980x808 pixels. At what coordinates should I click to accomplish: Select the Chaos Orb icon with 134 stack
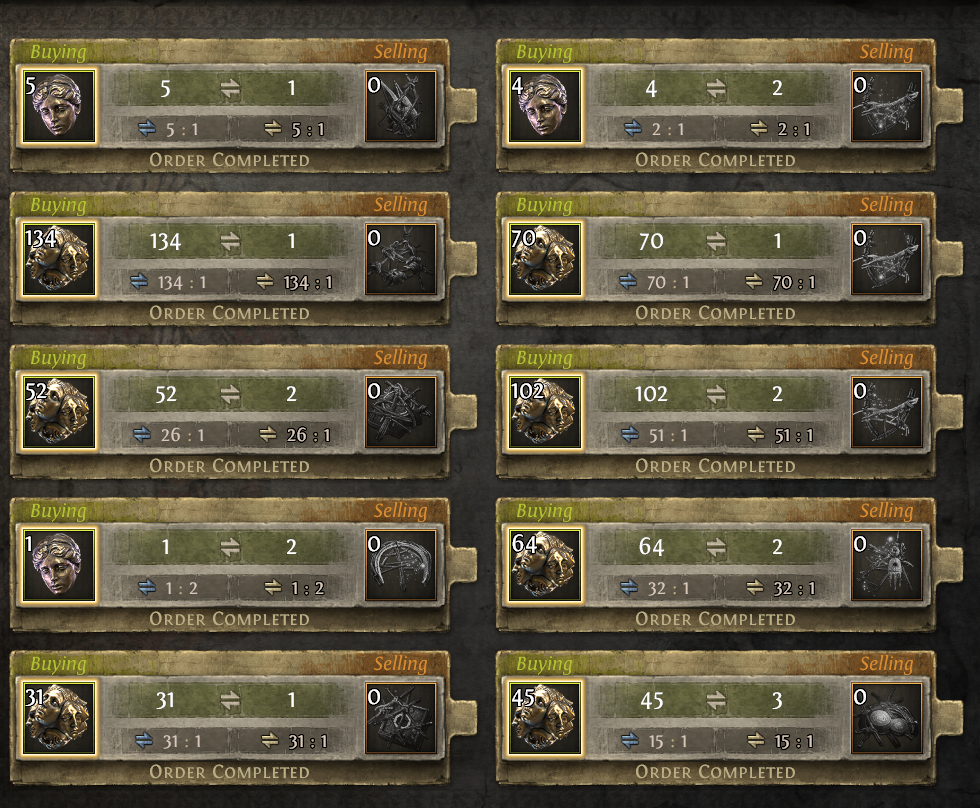point(59,259)
